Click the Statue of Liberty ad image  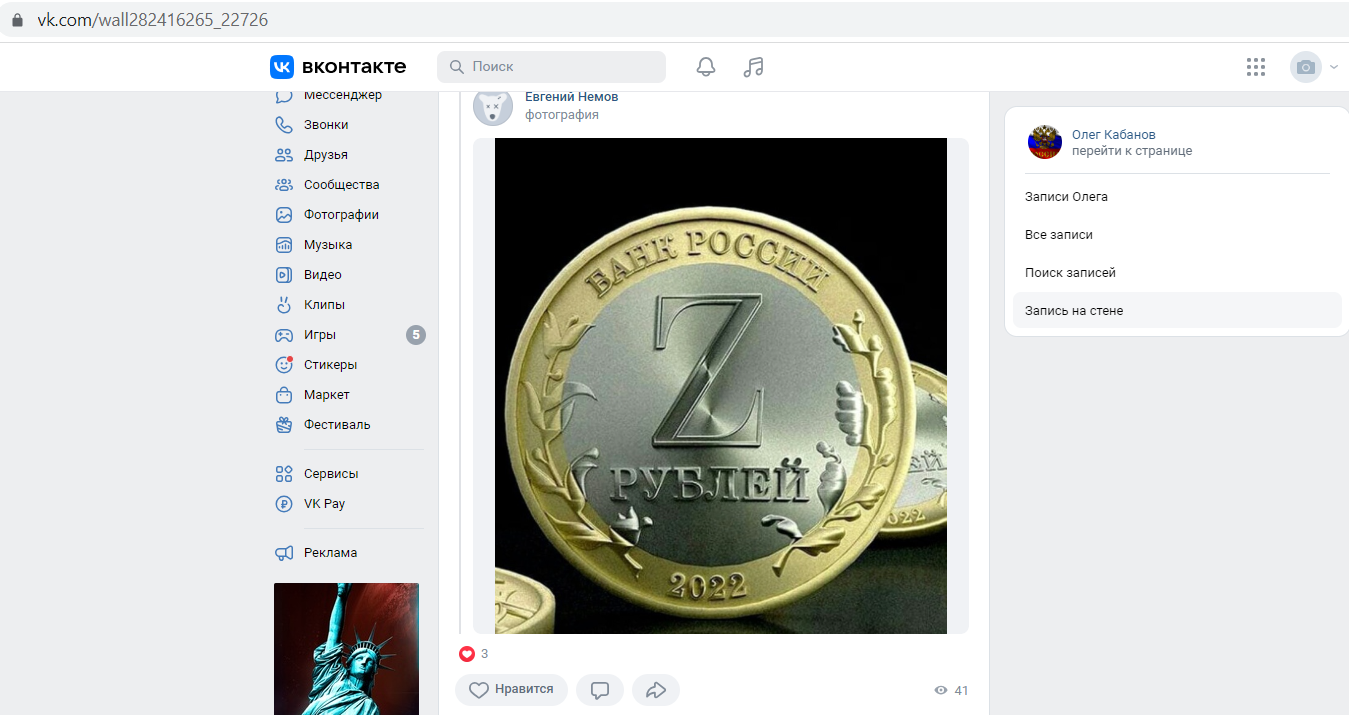coord(346,649)
